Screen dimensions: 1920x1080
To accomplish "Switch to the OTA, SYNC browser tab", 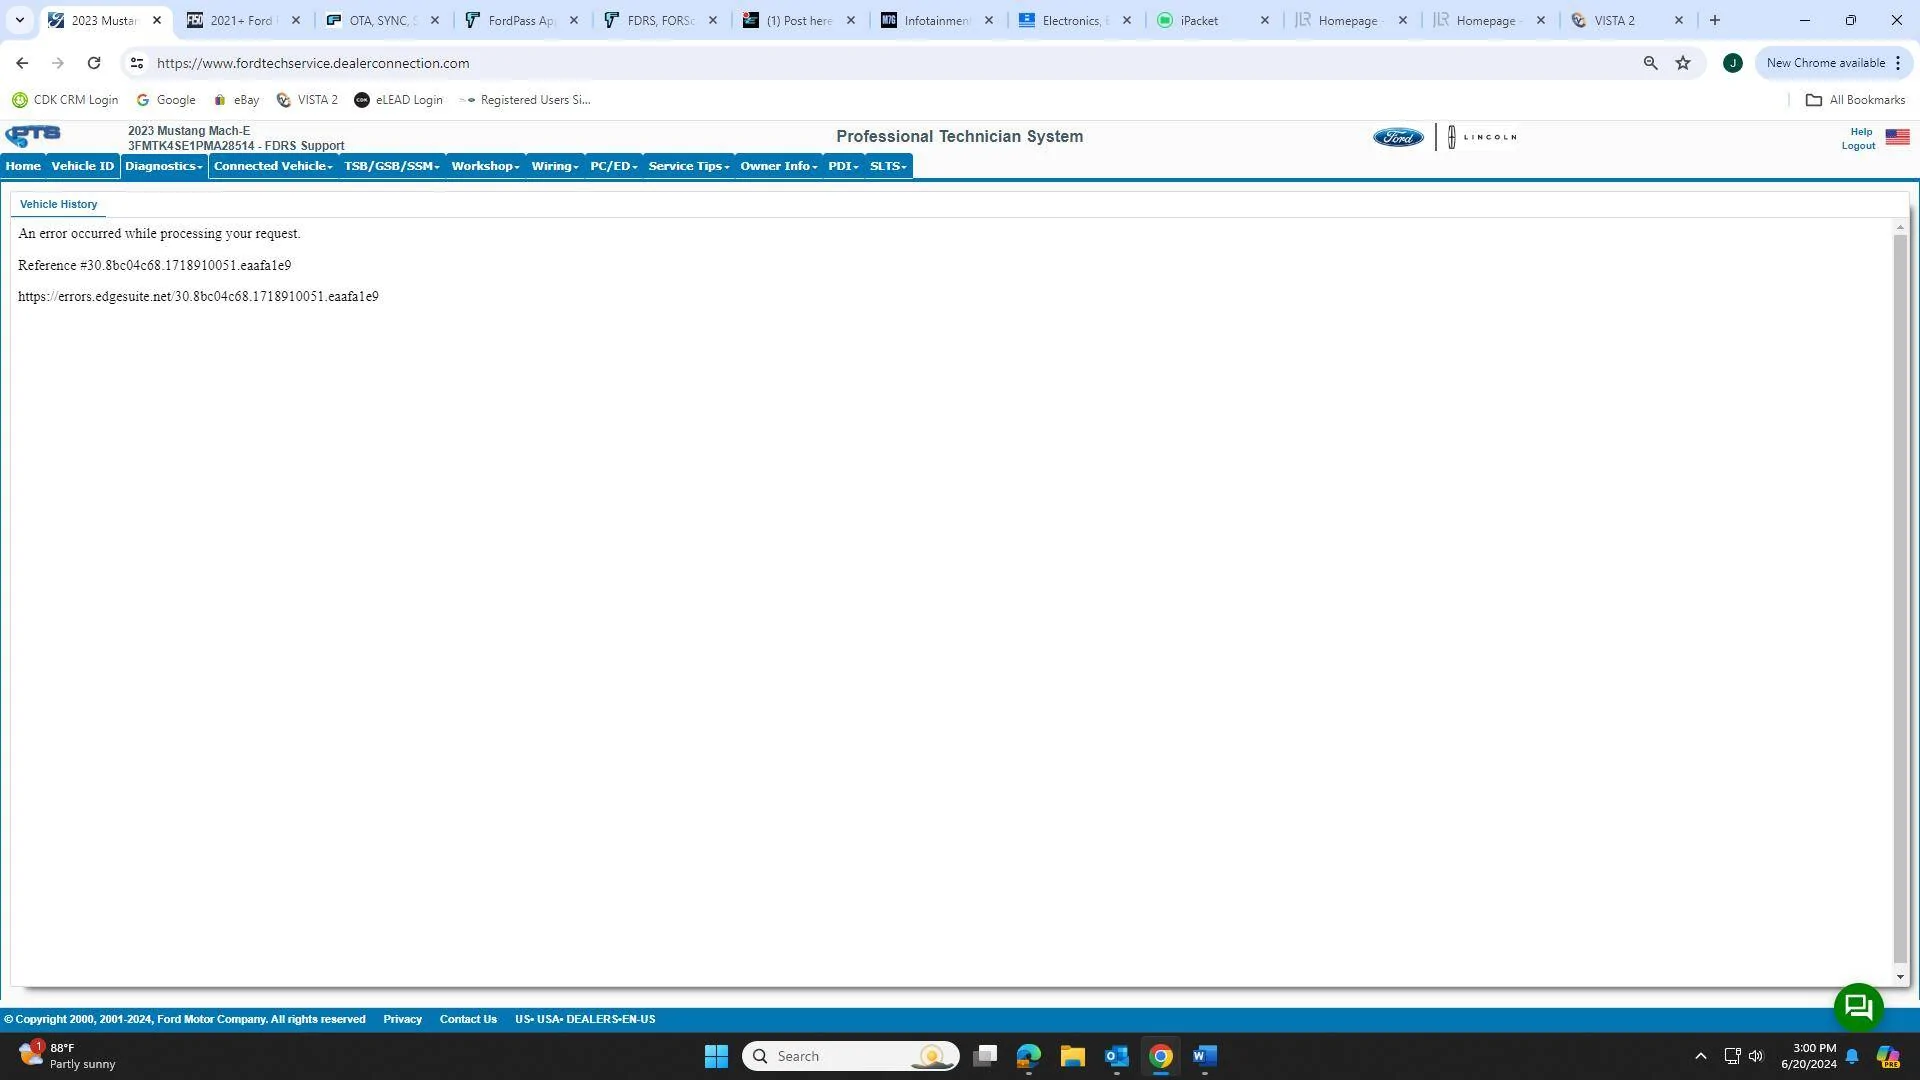I will point(381,20).
